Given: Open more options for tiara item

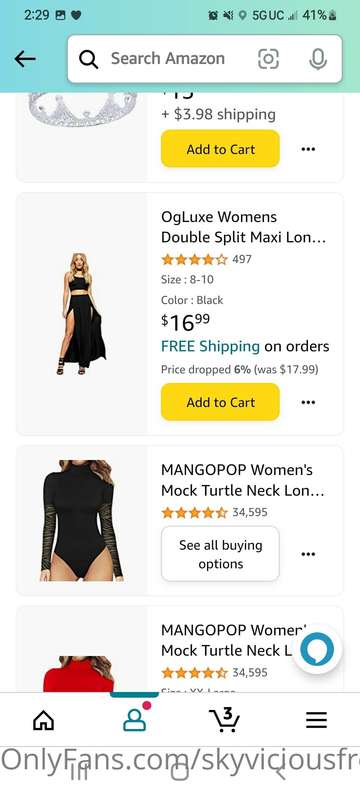Looking at the screenshot, I should coord(308,149).
